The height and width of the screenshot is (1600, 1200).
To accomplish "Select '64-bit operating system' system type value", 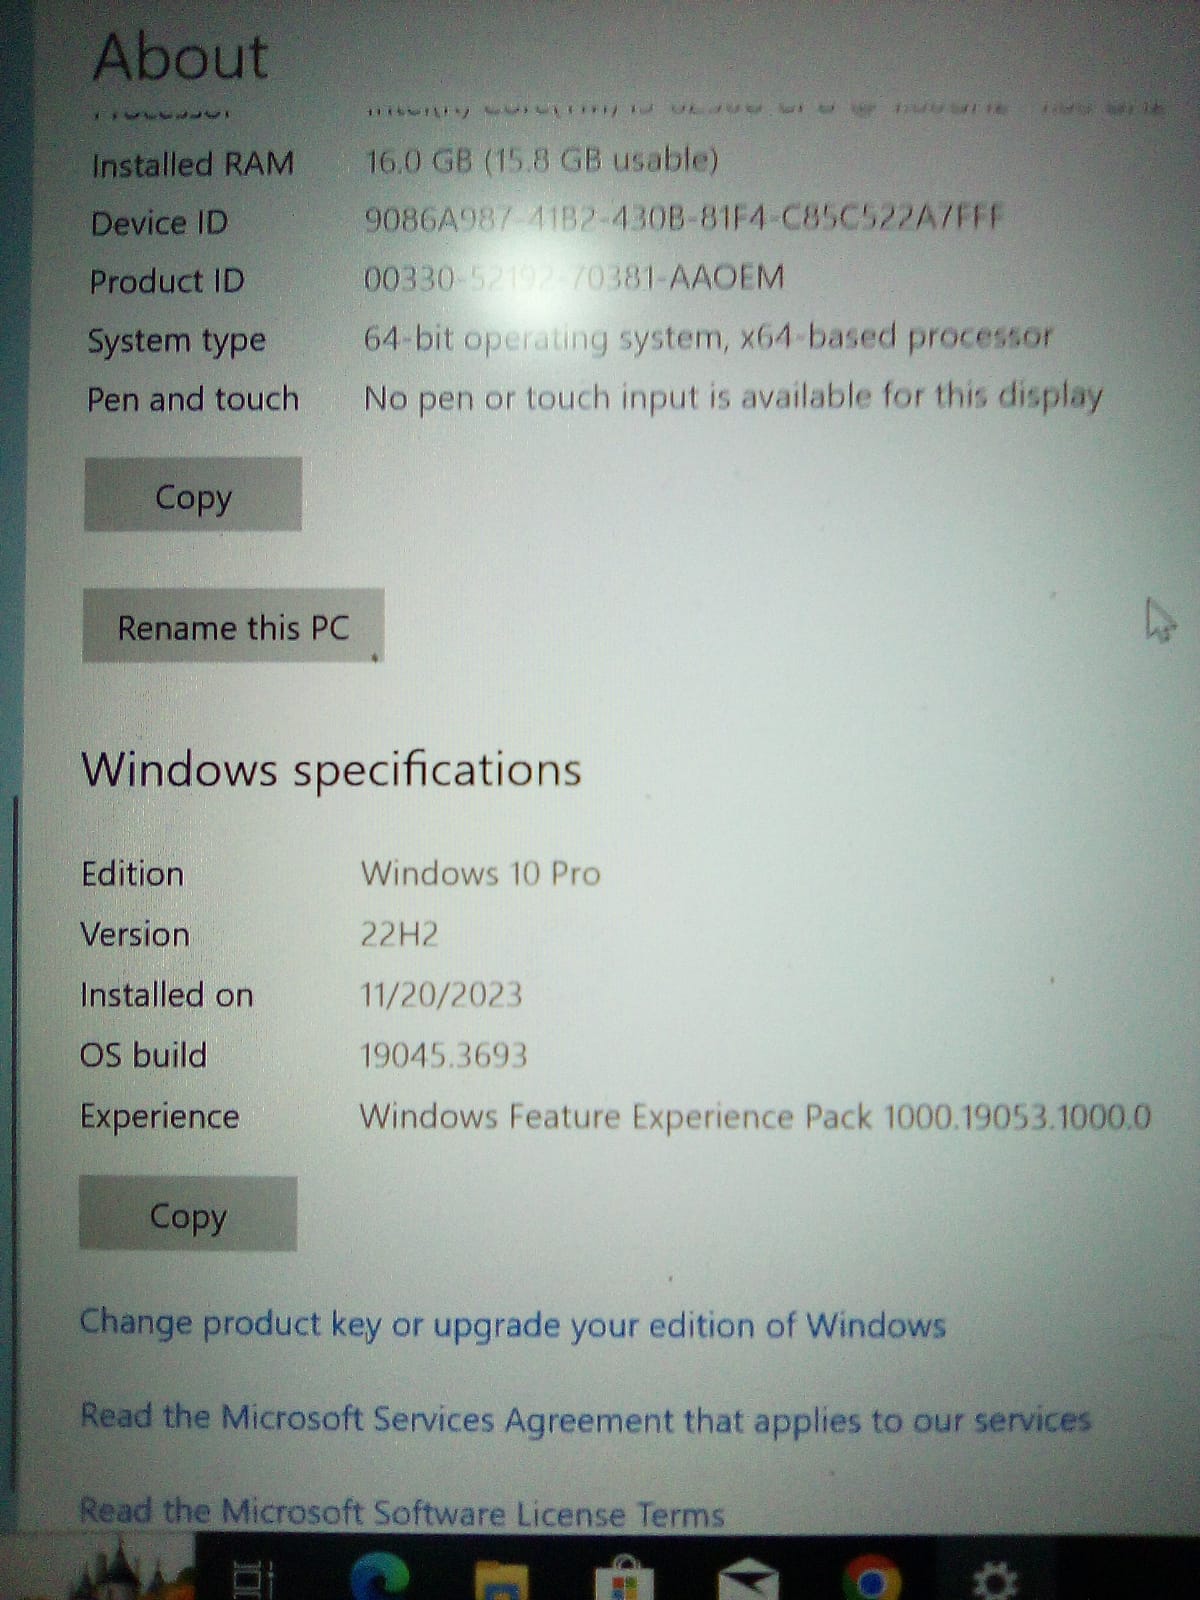I will pos(708,338).
